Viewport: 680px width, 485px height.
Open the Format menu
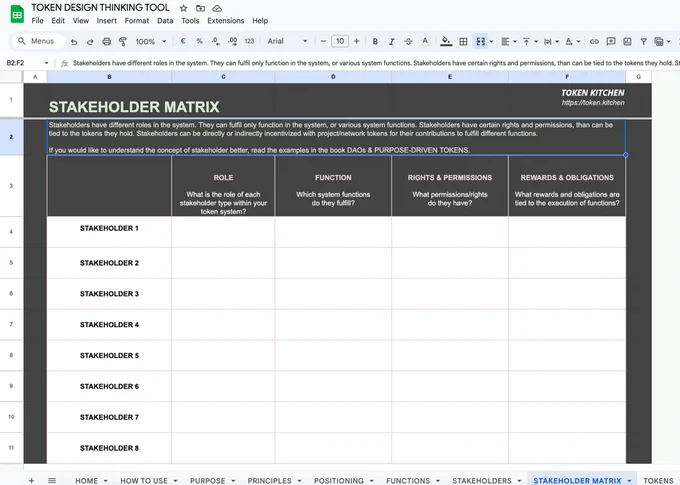137,21
